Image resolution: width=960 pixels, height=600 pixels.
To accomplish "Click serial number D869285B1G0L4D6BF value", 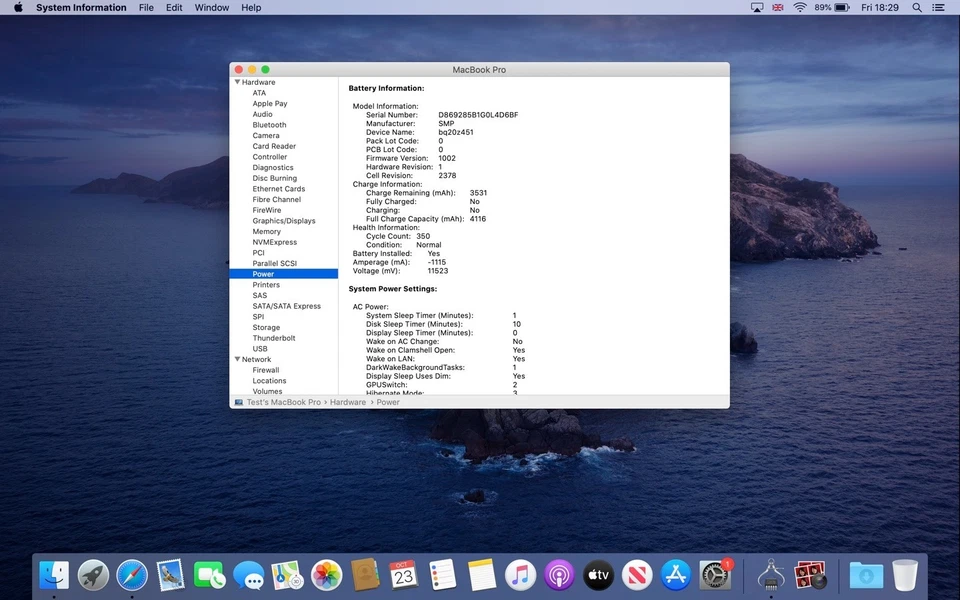I will point(478,114).
